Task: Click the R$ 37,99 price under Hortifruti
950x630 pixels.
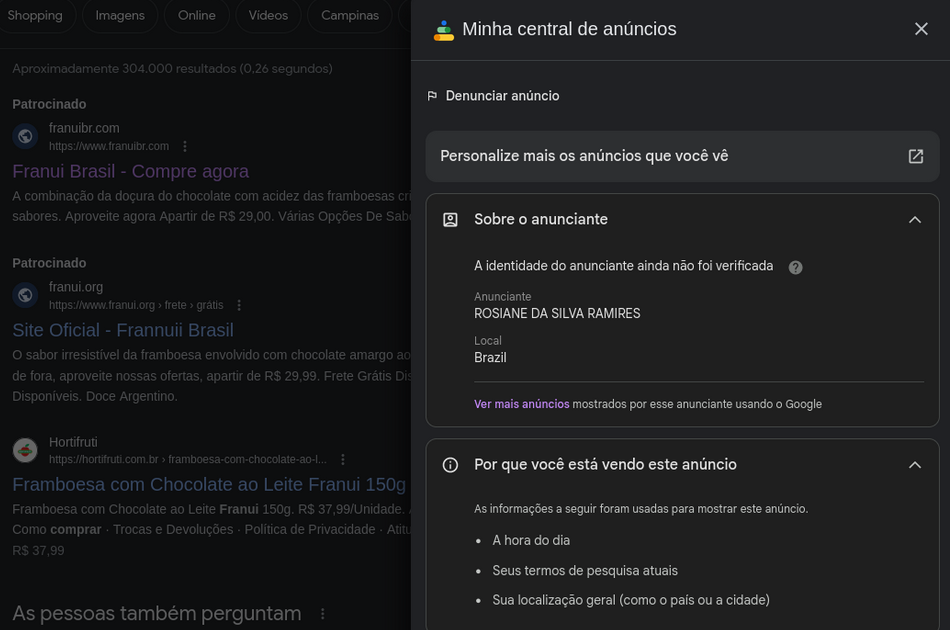Action: 38,551
